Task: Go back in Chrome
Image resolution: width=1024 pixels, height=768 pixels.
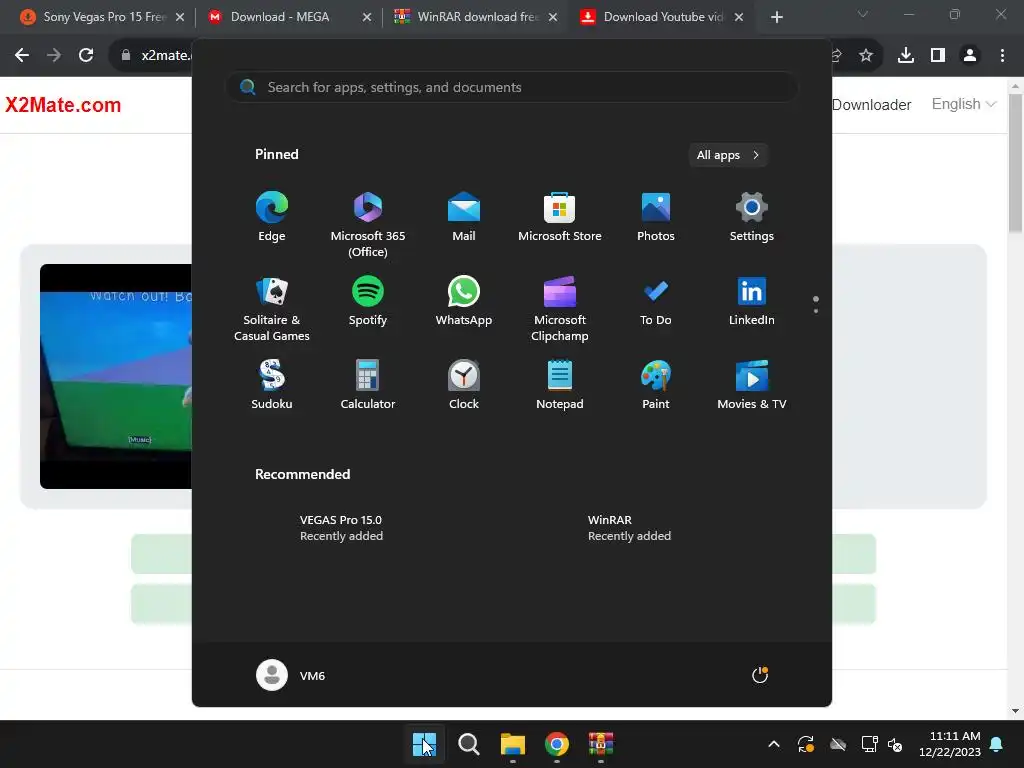Action: 22,56
